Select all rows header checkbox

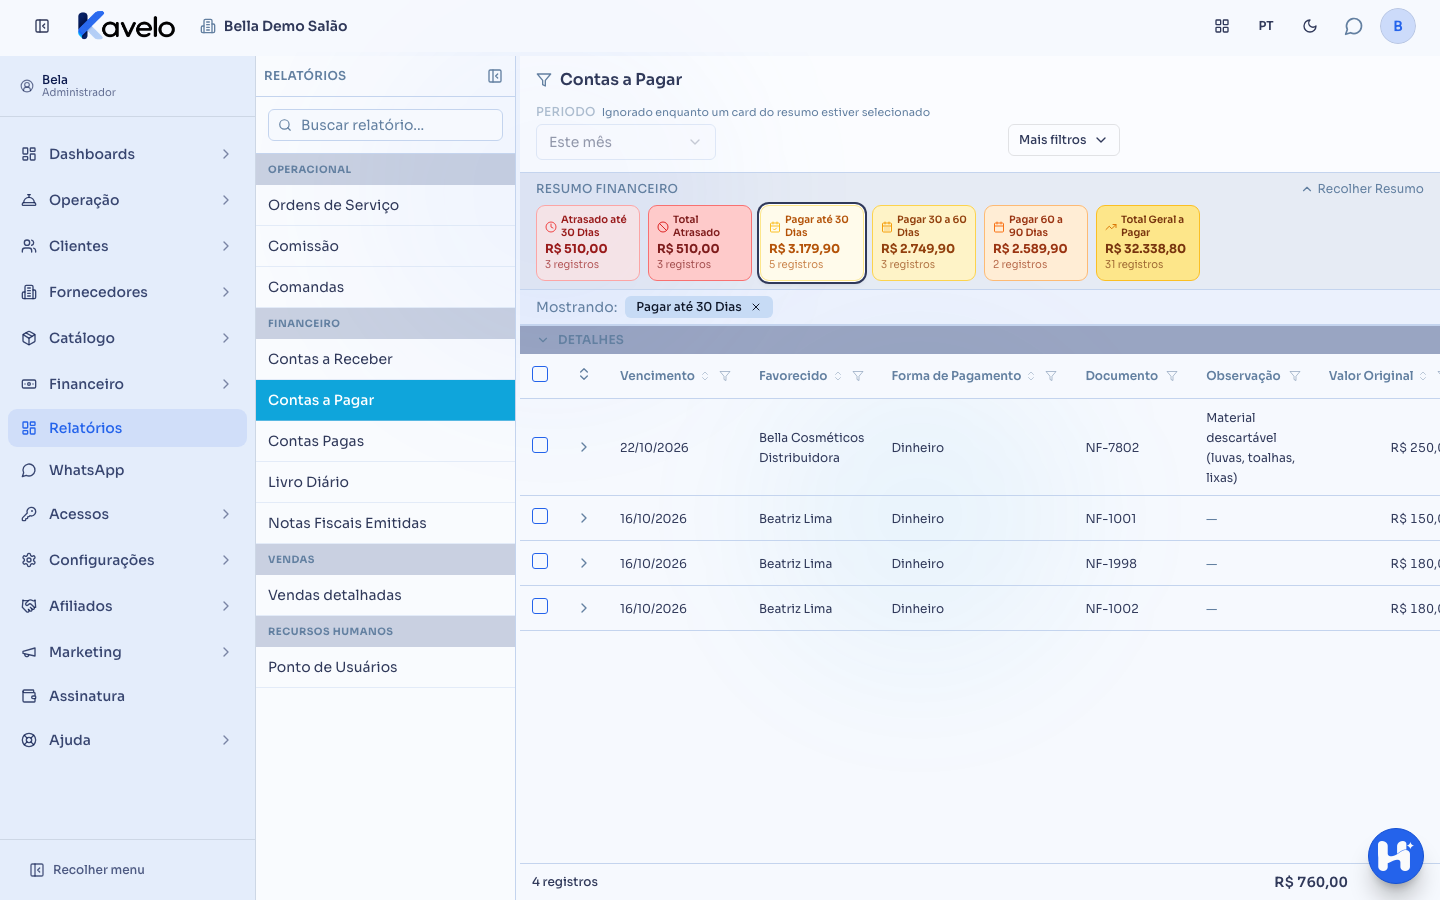(x=540, y=374)
